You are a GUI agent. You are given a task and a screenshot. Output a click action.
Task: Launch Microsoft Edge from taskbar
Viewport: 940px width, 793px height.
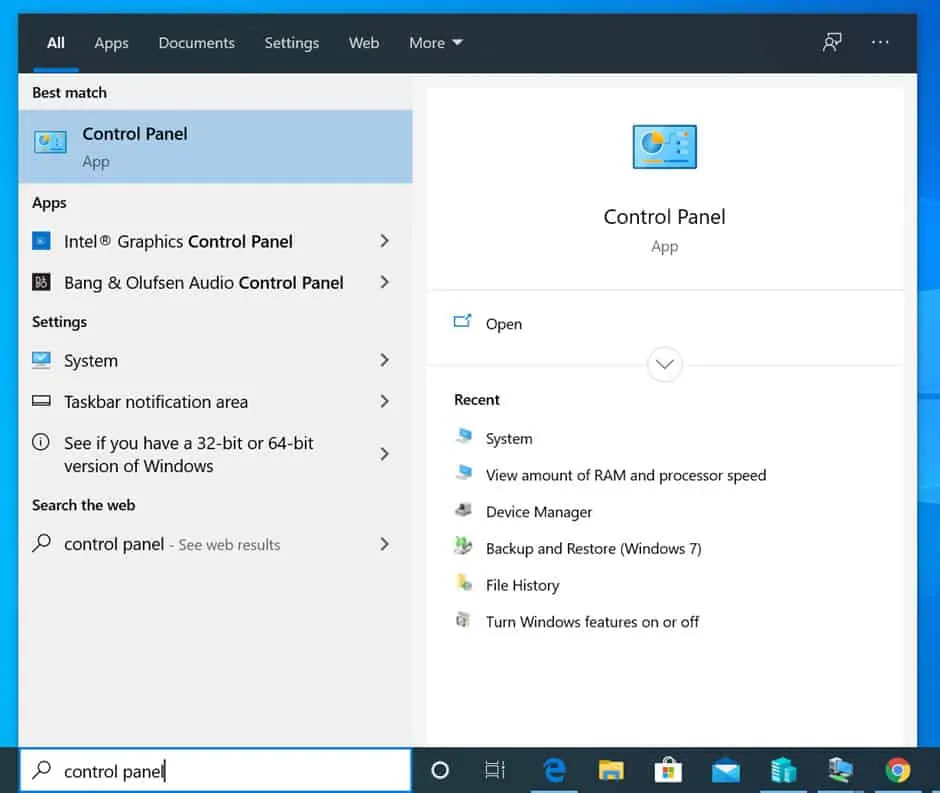554,770
